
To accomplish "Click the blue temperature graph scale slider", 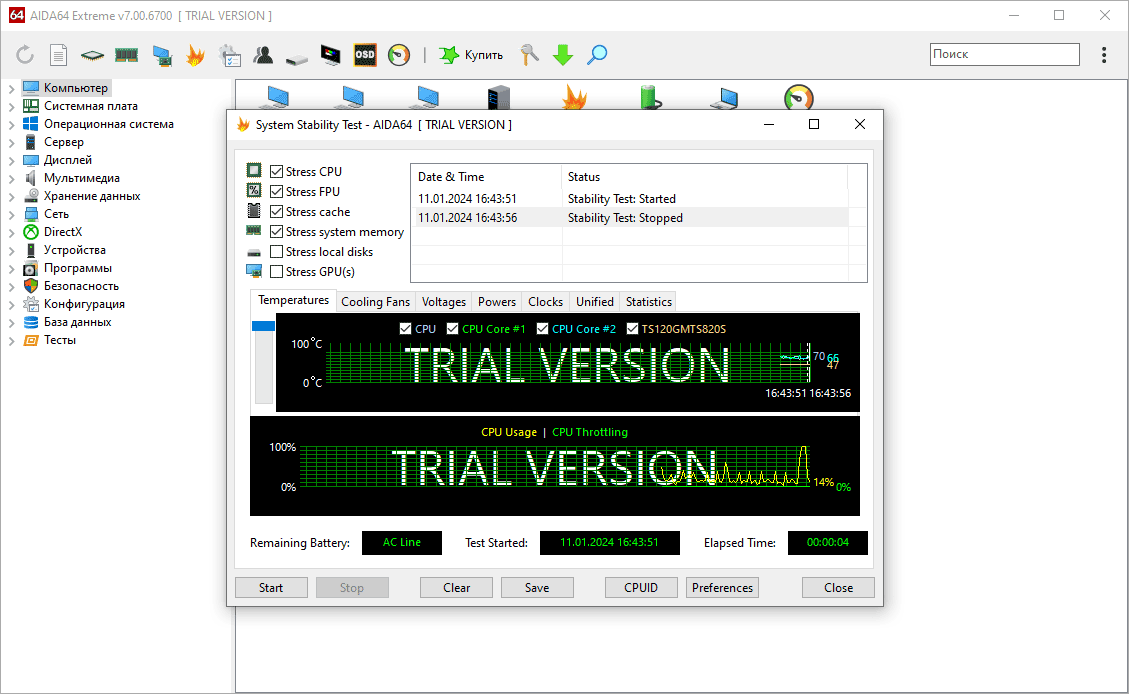I will (x=264, y=325).
